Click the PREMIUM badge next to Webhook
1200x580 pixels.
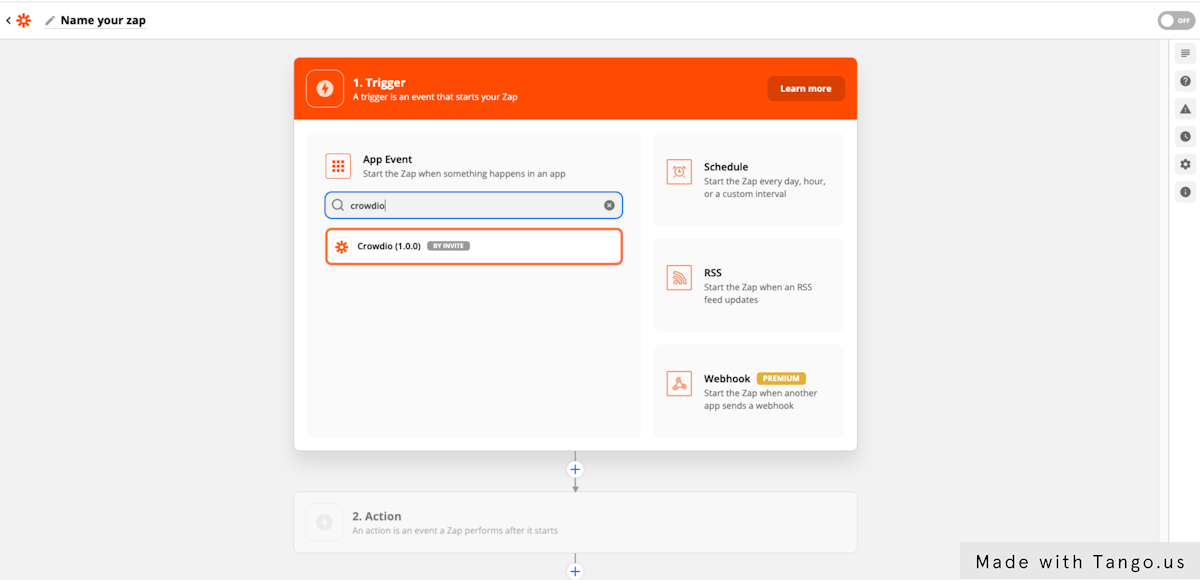[x=781, y=379]
